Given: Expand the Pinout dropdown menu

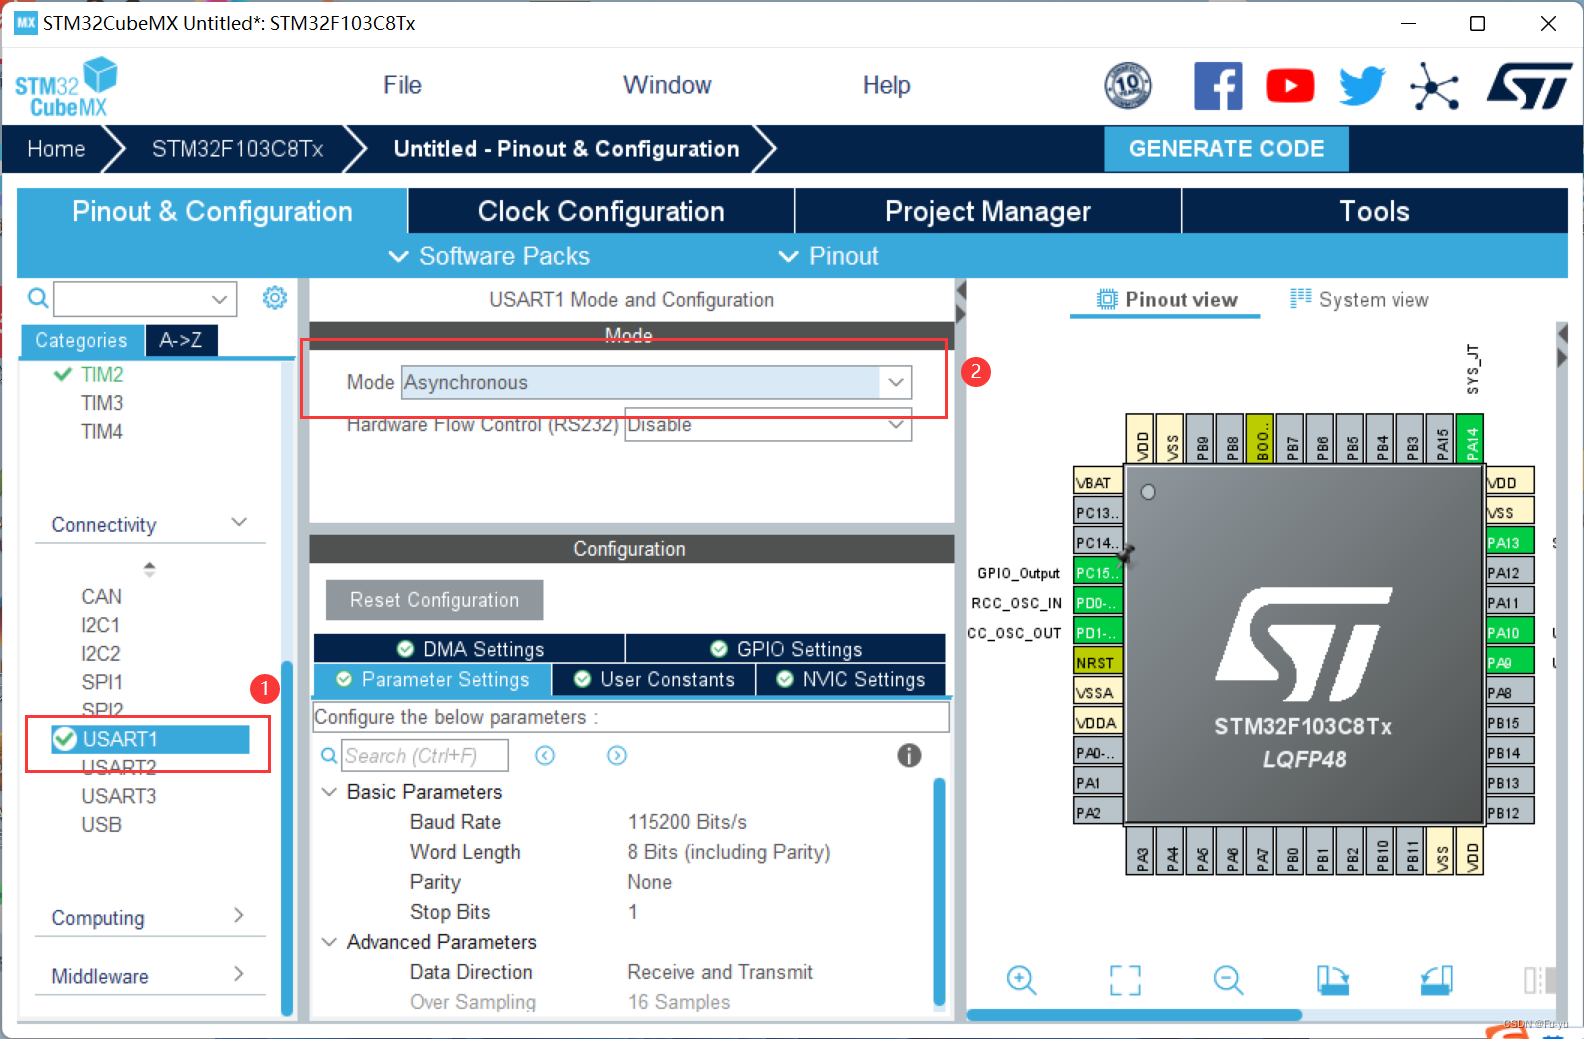Looking at the screenshot, I should (828, 256).
